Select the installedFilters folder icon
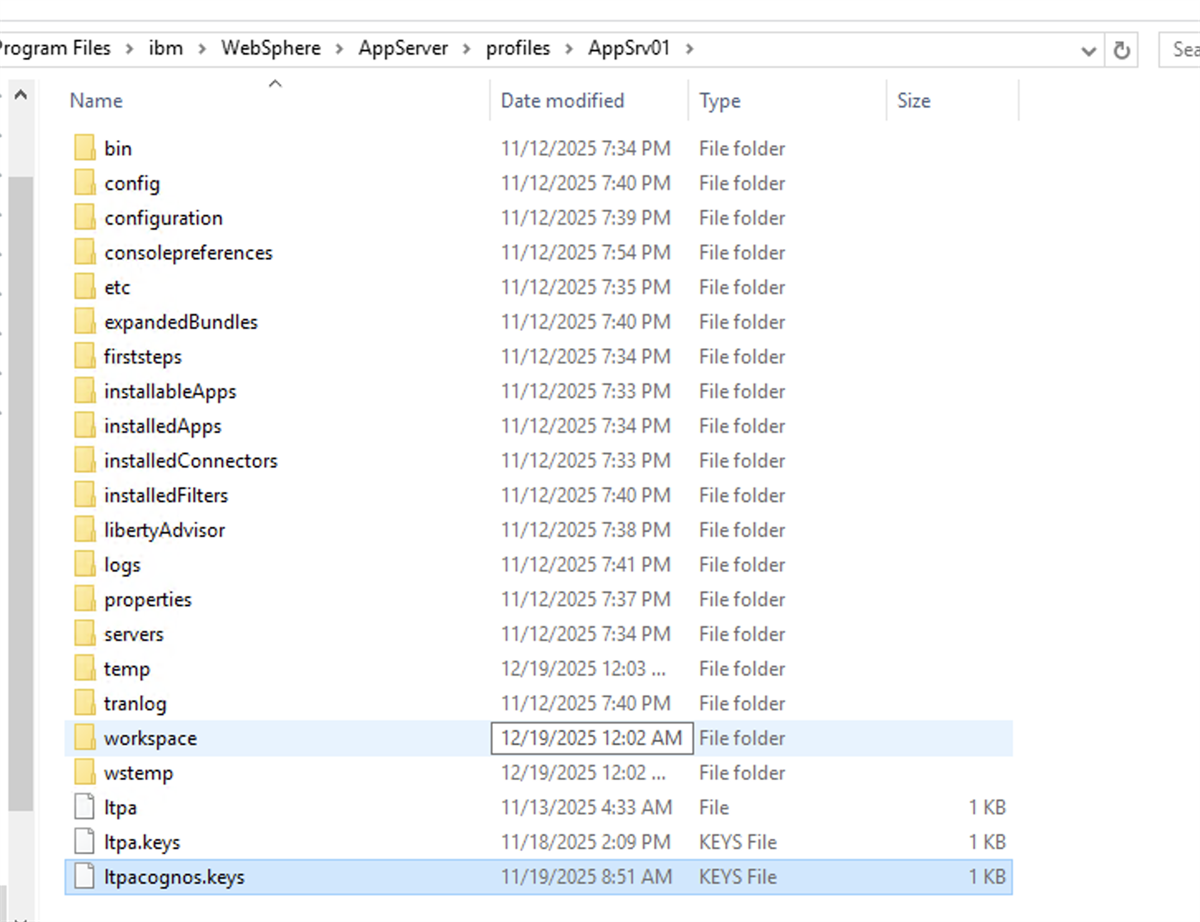The width and height of the screenshot is (1200, 922). 85,495
